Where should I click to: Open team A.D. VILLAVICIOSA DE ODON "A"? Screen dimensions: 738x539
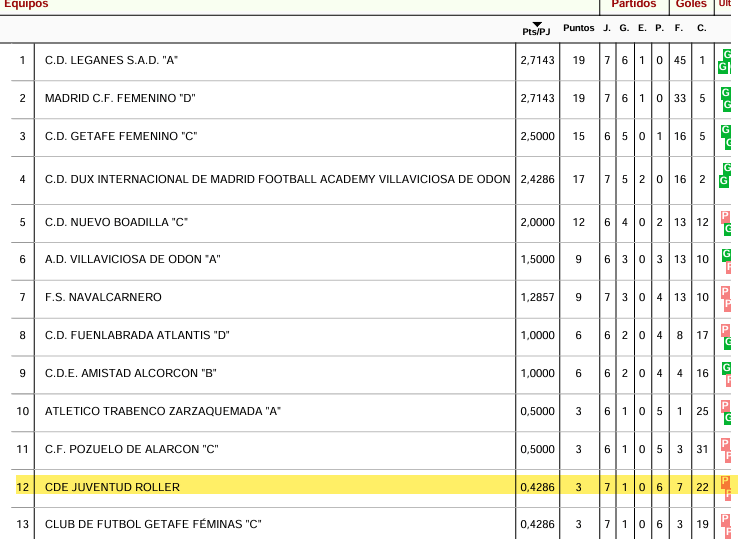tap(133, 259)
